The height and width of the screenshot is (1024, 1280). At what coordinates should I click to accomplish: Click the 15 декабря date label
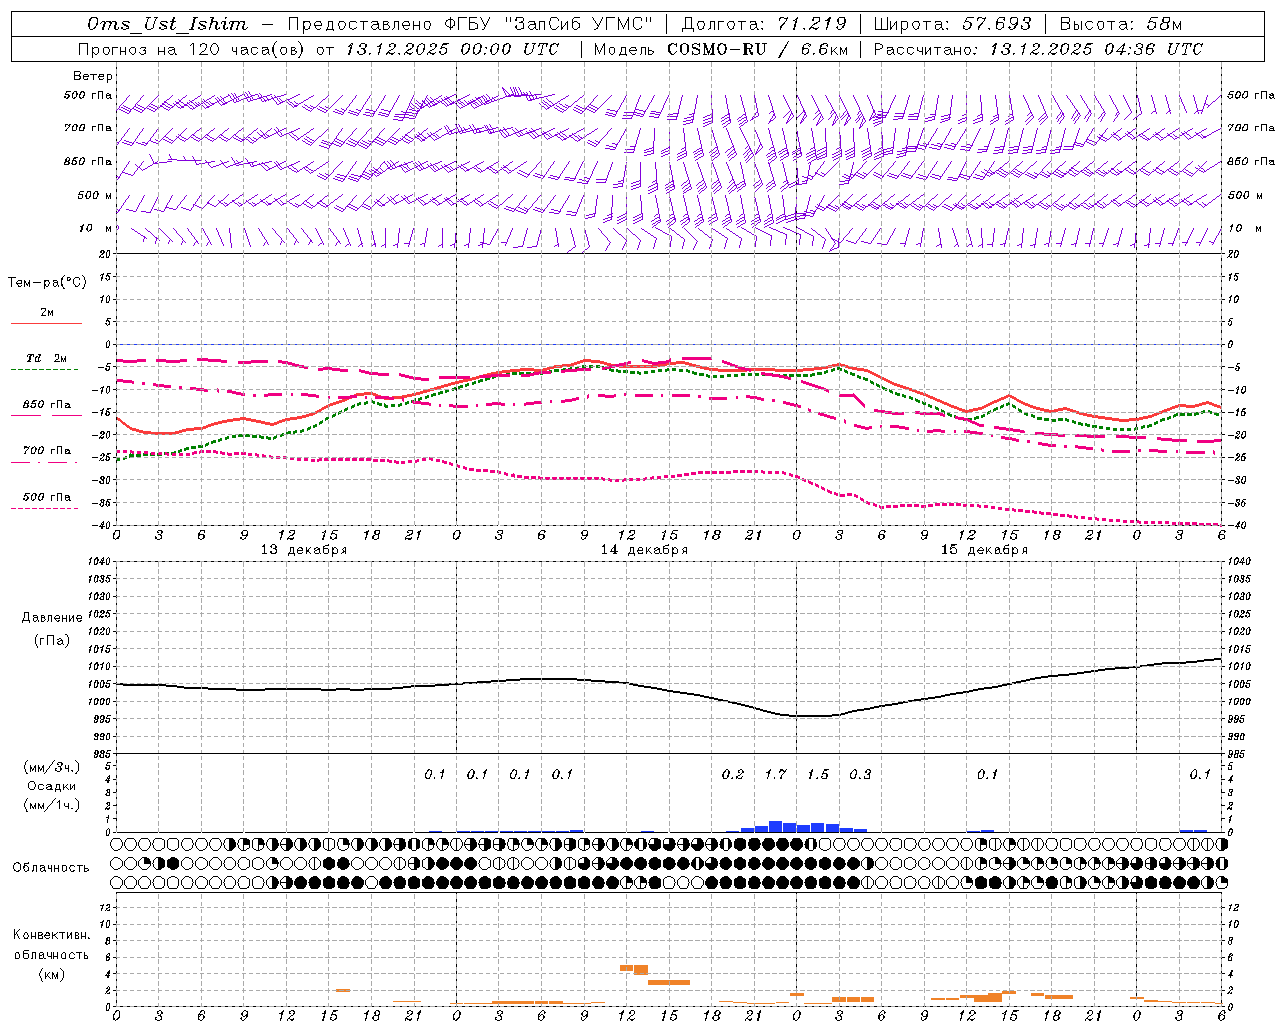pos(984,550)
